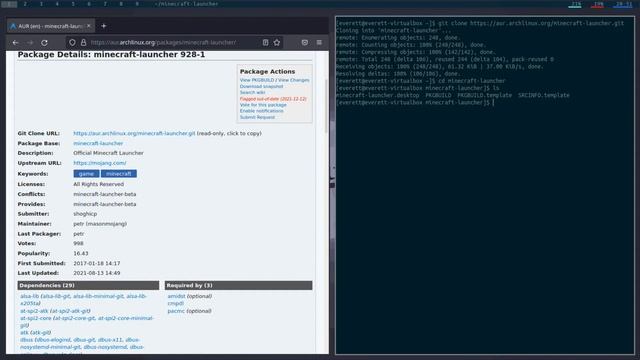Click First Submitted date 2017-01-18

point(97,263)
